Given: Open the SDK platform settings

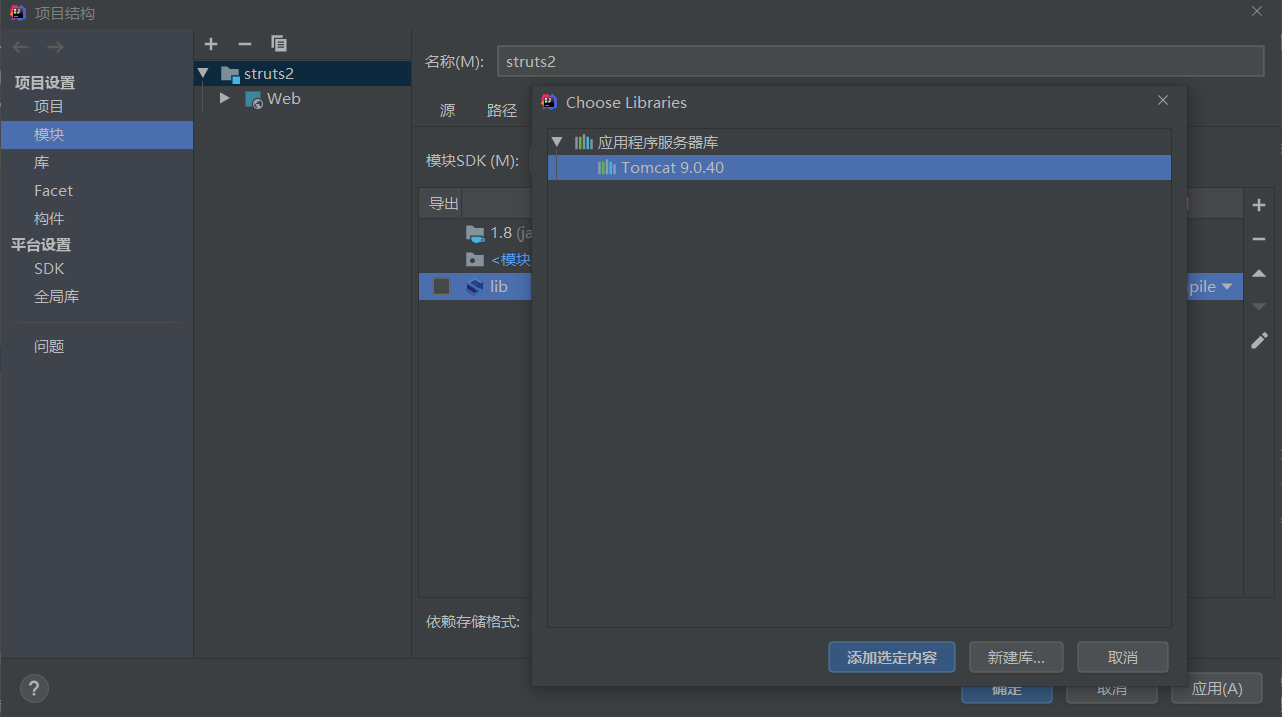Looking at the screenshot, I should tap(49, 269).
